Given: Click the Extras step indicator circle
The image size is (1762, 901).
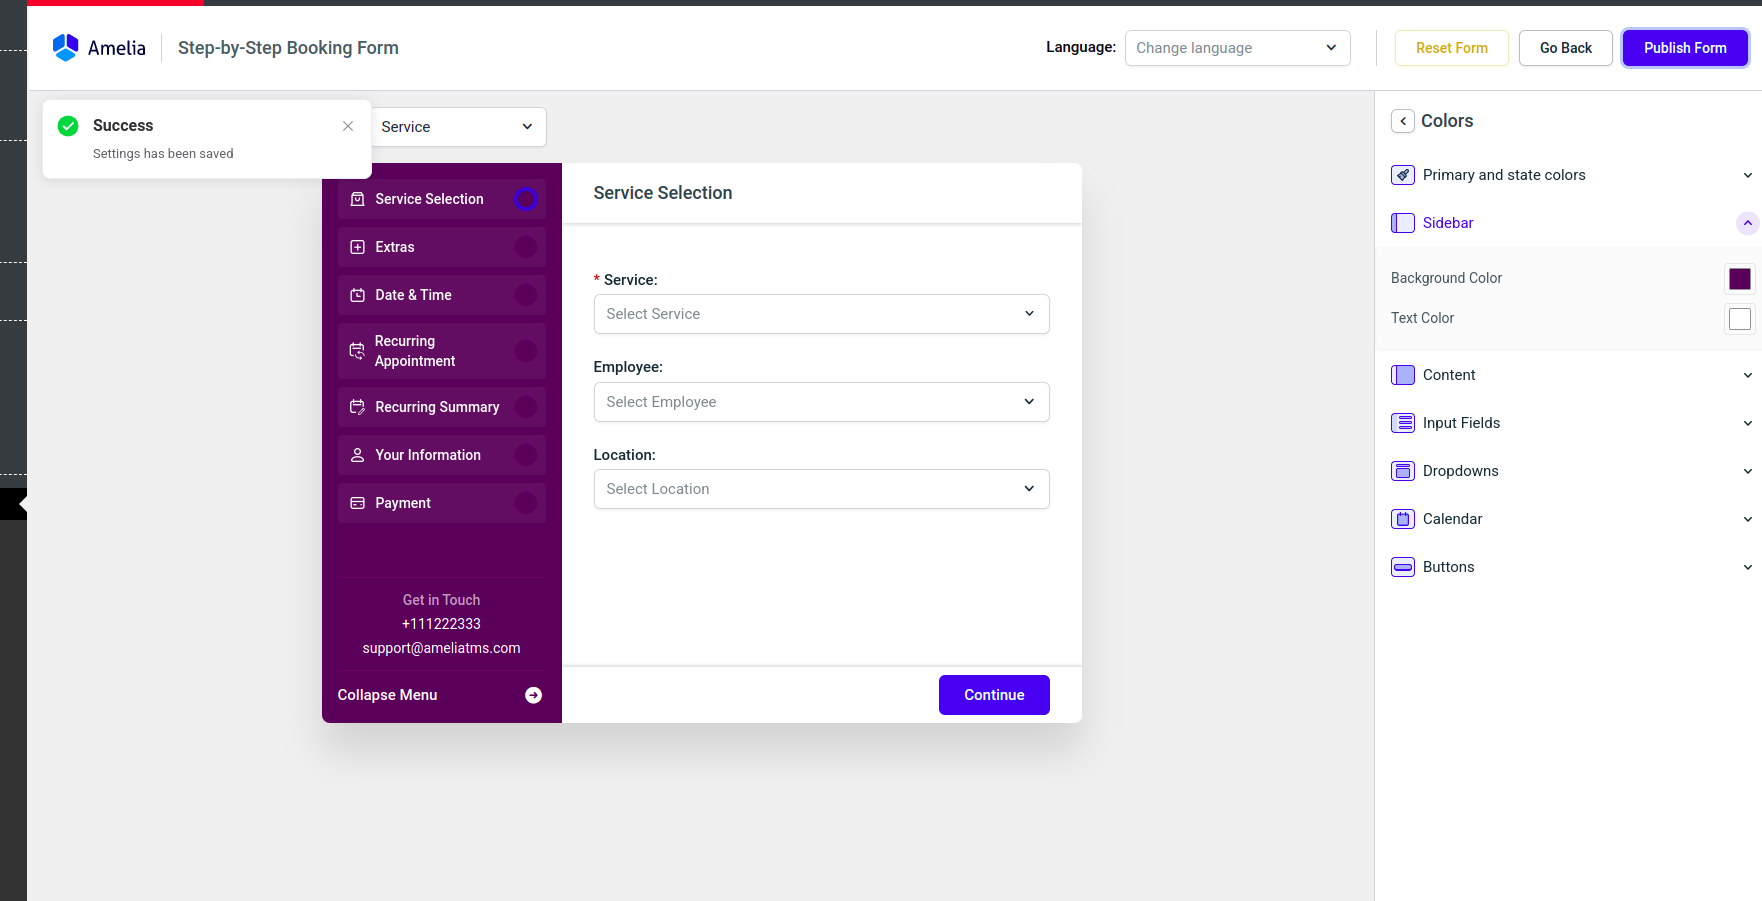Looking at the screenshot, I should tap(525, 247).
